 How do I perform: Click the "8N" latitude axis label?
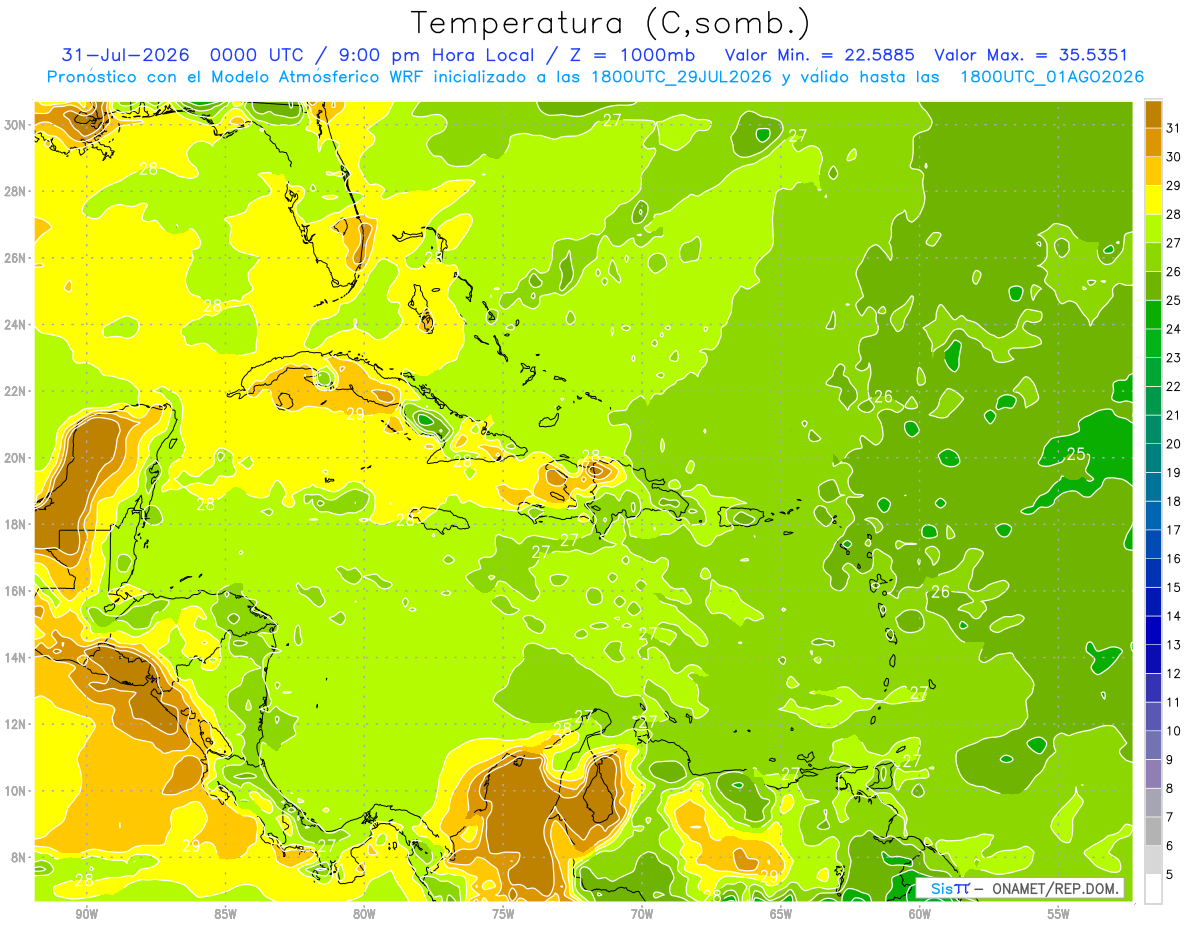pos(20,857)
